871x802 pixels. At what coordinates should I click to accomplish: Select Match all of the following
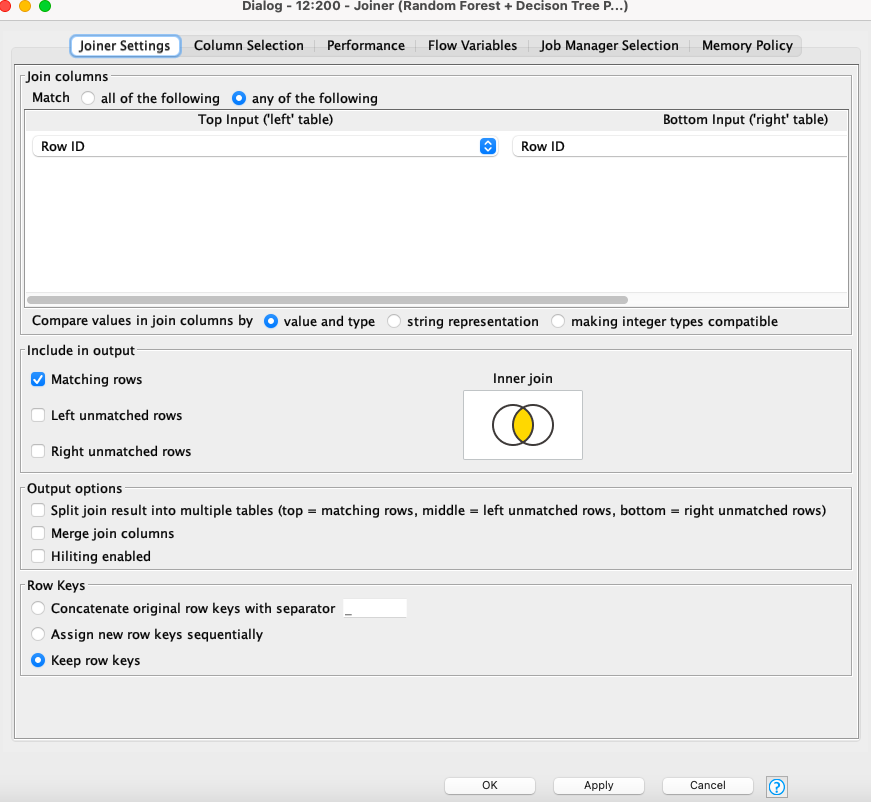87,98
